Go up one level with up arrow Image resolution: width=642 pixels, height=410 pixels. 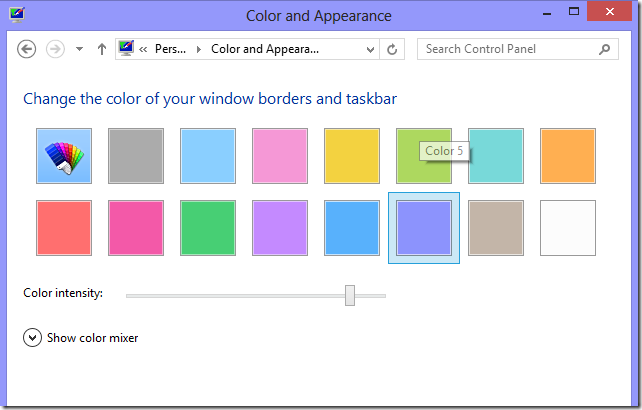tap(102, 49)
